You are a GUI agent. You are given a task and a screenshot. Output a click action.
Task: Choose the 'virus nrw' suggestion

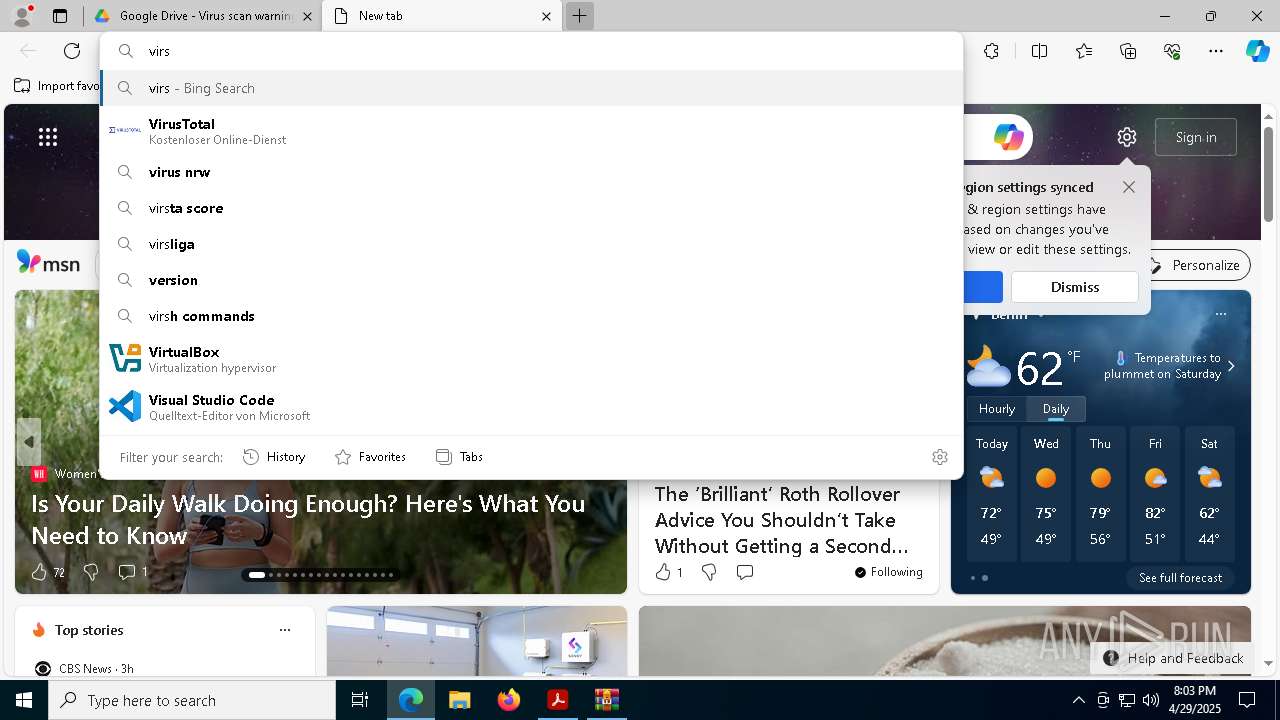pos(531,172)
